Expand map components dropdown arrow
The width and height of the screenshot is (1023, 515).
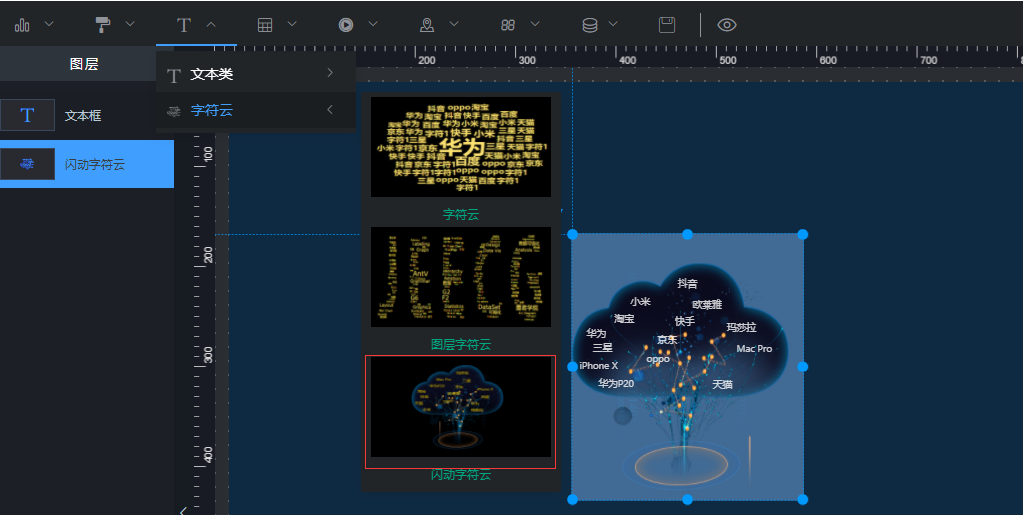453,24
